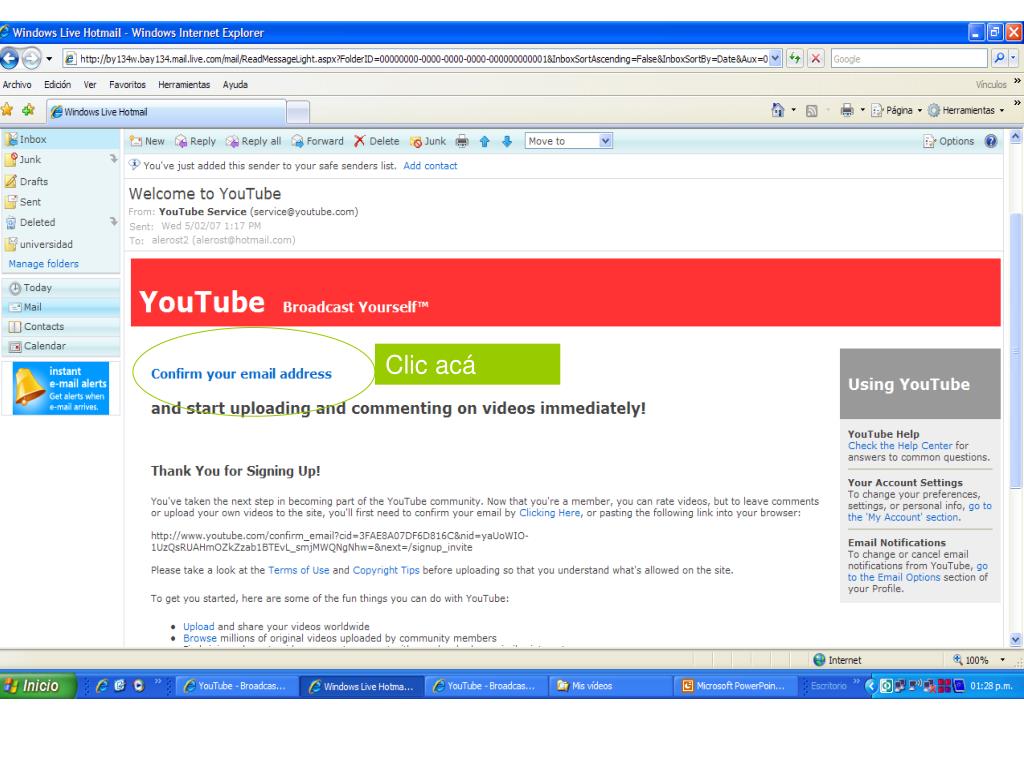The width and height of the screenshot is (1024, 768).
Task: Expand the address bar URL dropdown
Action: 775,59
